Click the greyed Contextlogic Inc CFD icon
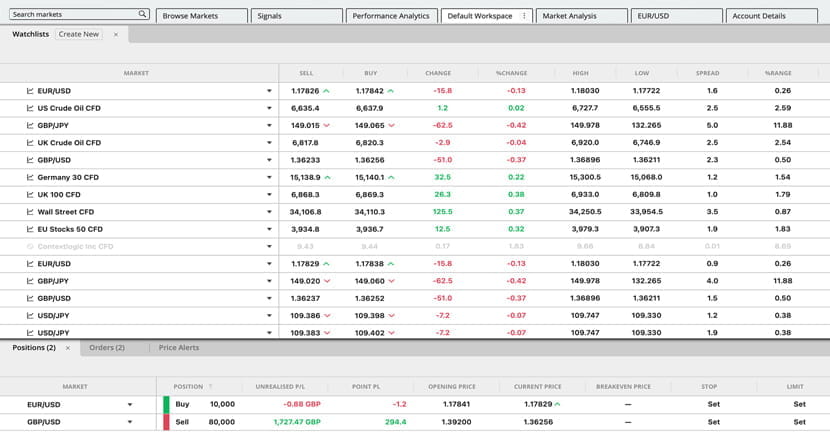 (x=30, y=247)
